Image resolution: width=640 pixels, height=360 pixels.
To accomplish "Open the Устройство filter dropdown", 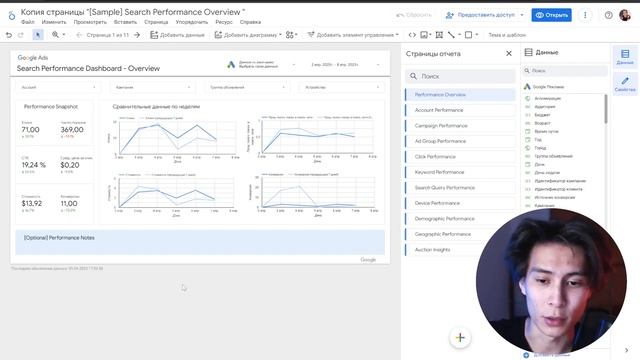I will (342, 87).
